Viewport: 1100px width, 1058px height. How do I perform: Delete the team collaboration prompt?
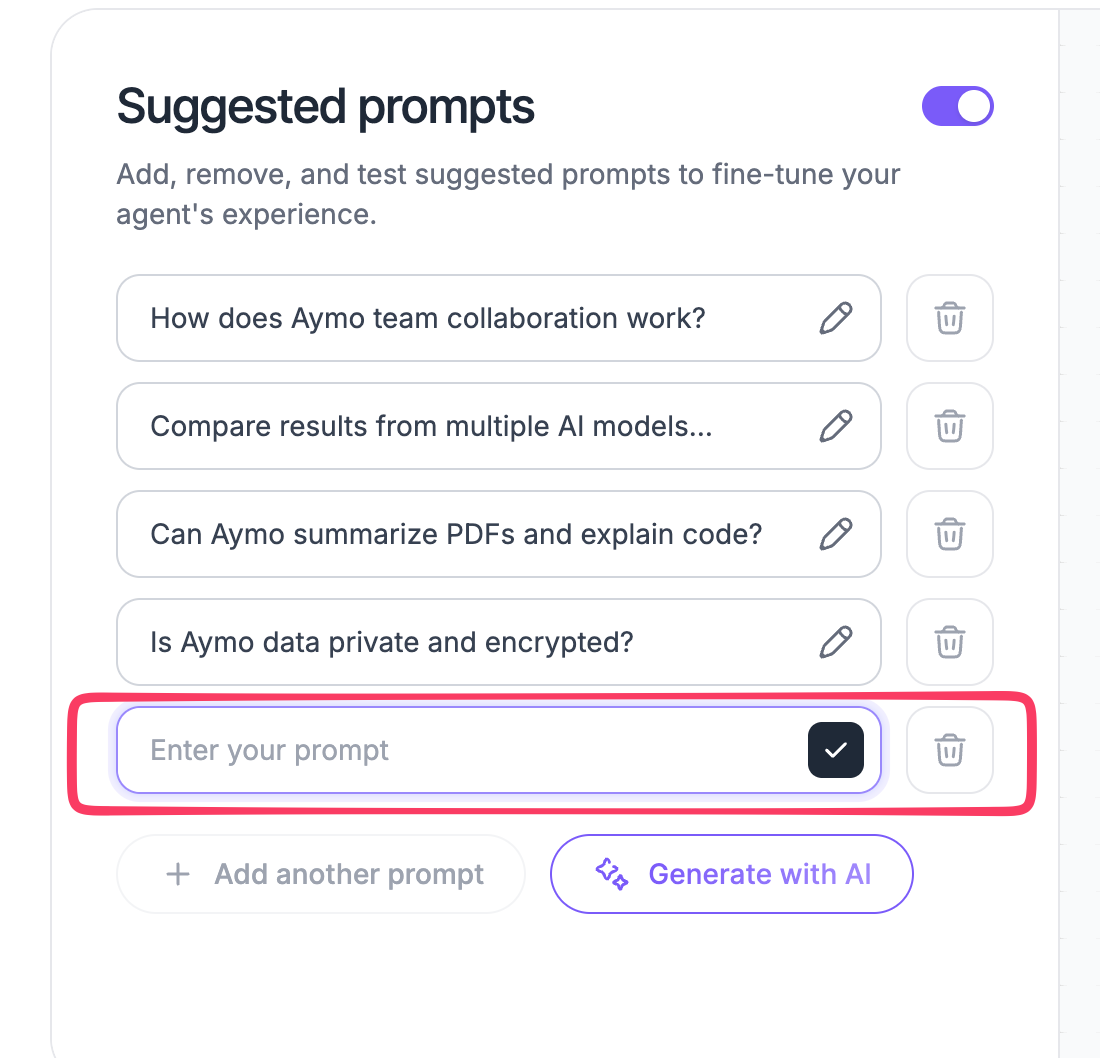[950, 319]
